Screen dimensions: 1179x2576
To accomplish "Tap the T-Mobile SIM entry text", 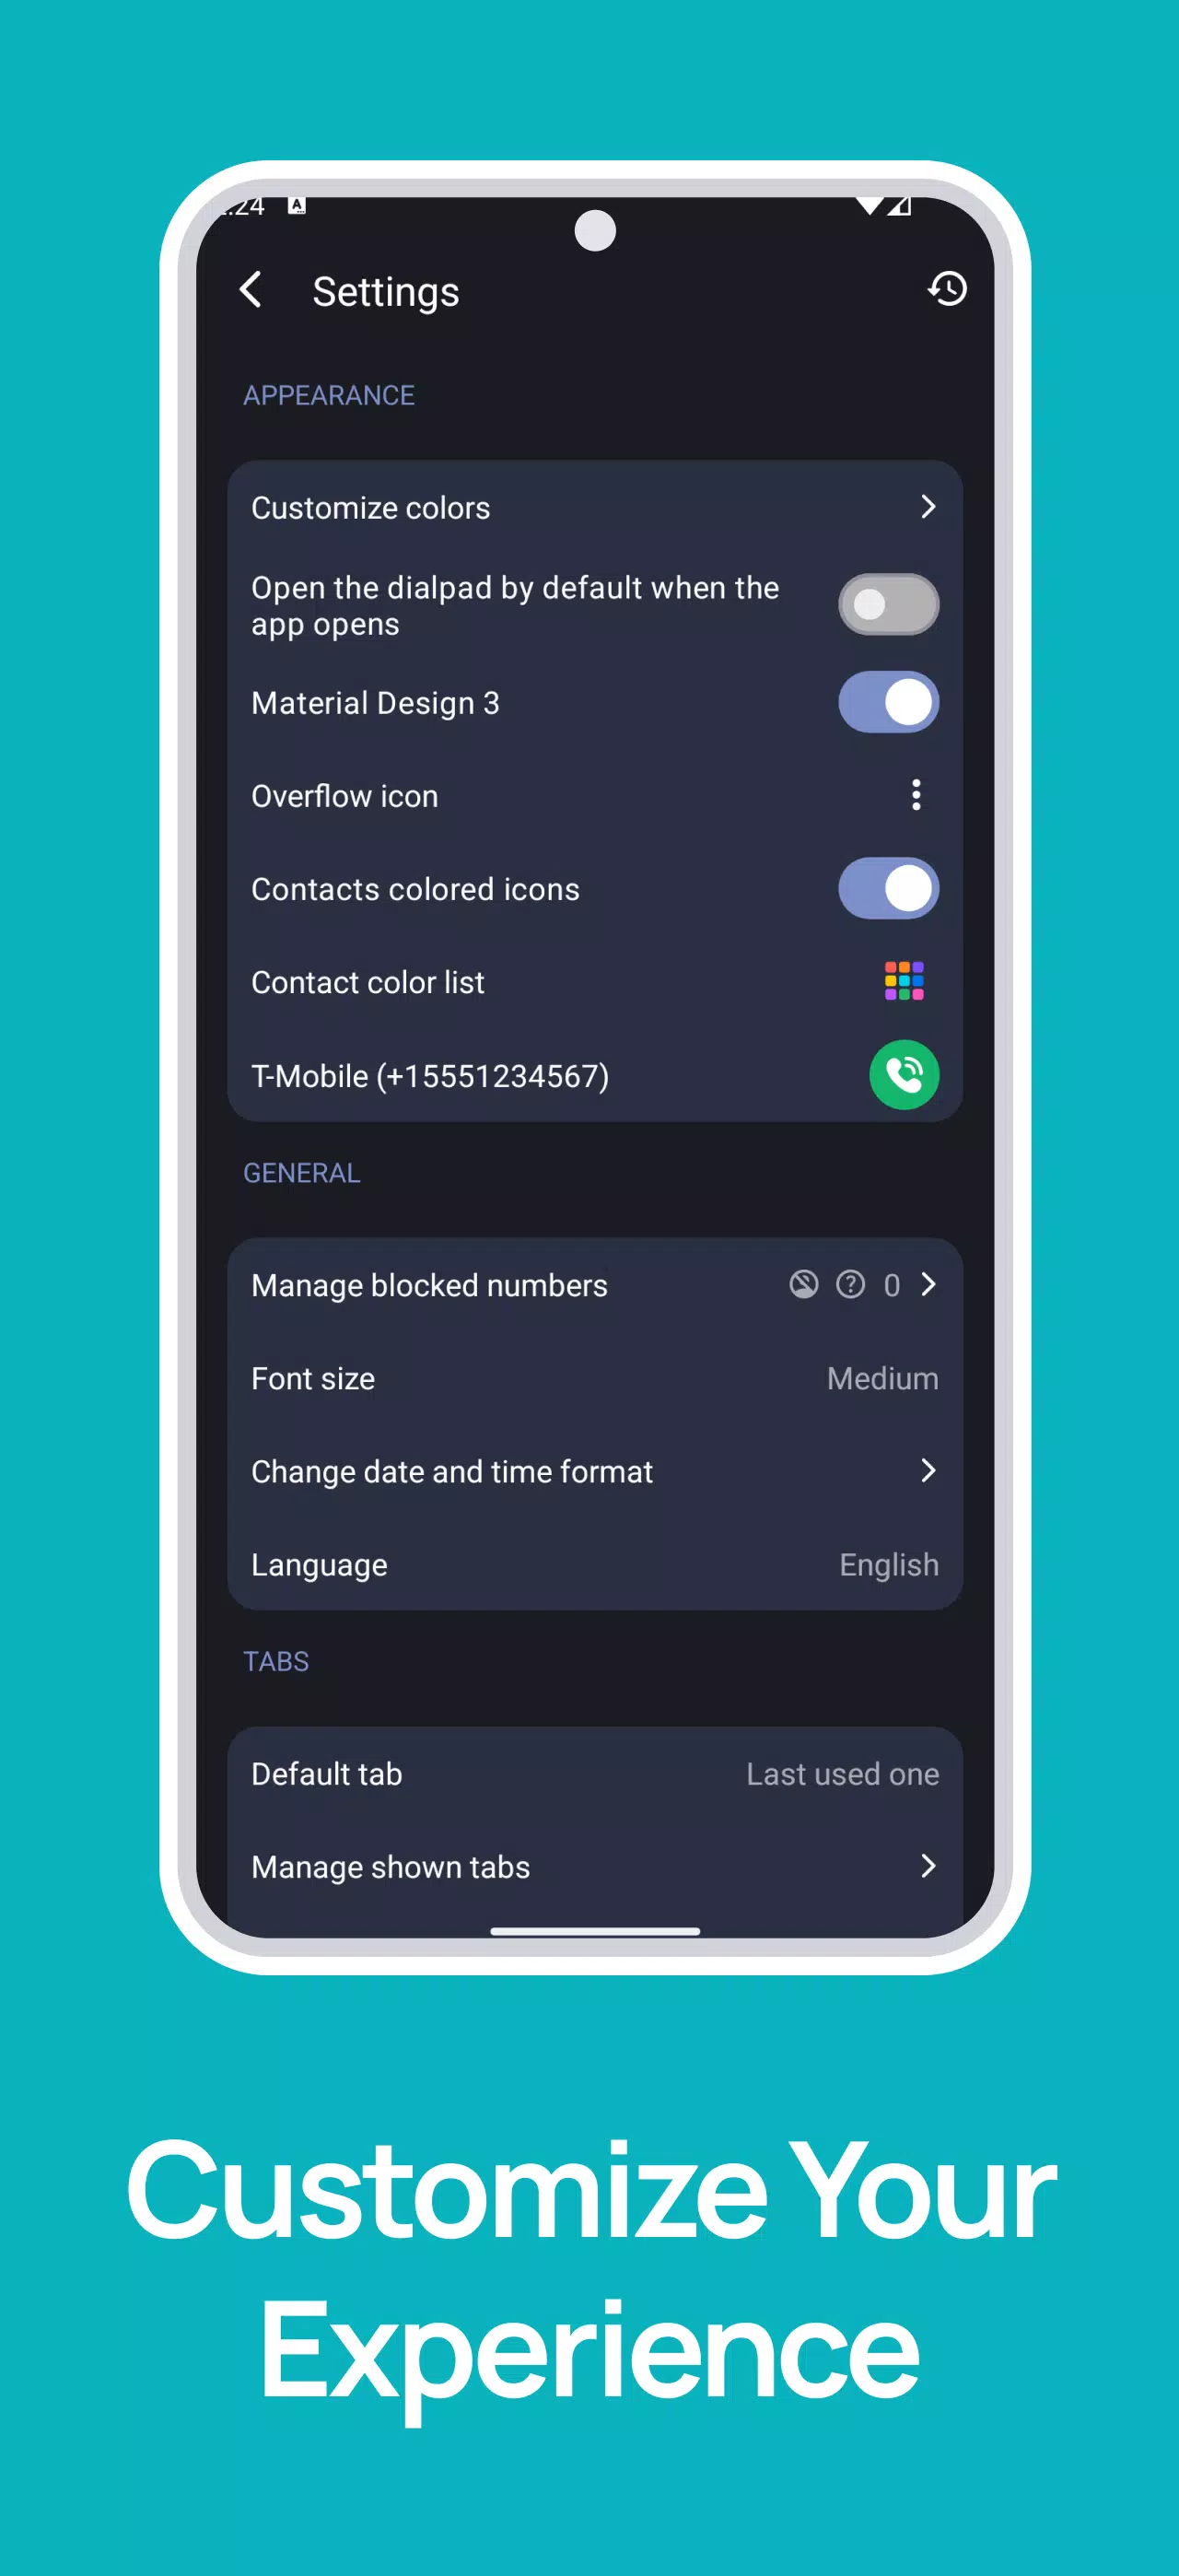I will point(430,1076).
